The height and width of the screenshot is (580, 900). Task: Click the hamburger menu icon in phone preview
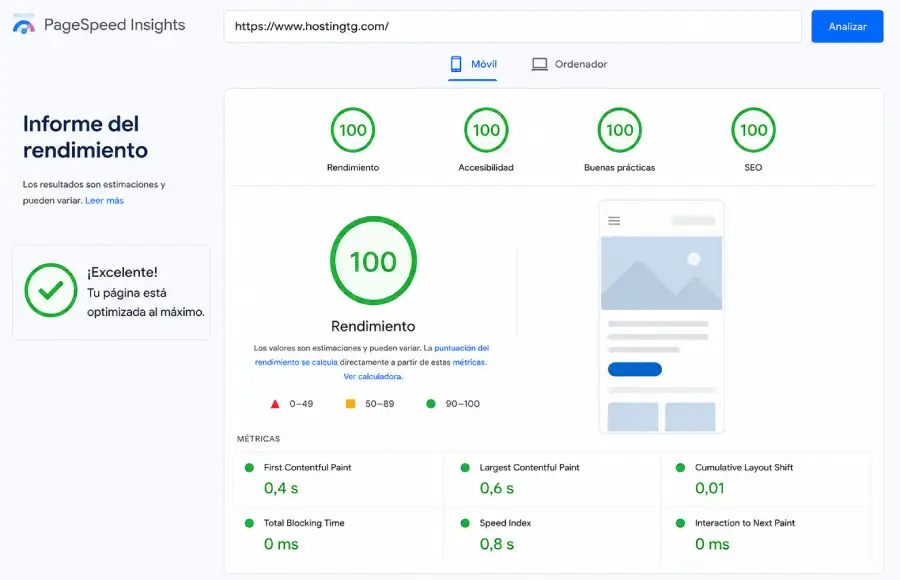point(614,221)
